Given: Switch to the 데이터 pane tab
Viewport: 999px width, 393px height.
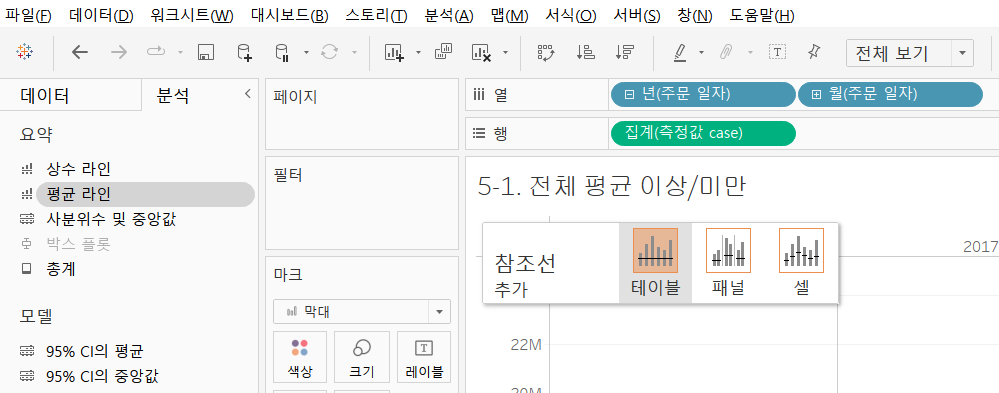Looking at the screenshot, I should [x=45, y=96].
